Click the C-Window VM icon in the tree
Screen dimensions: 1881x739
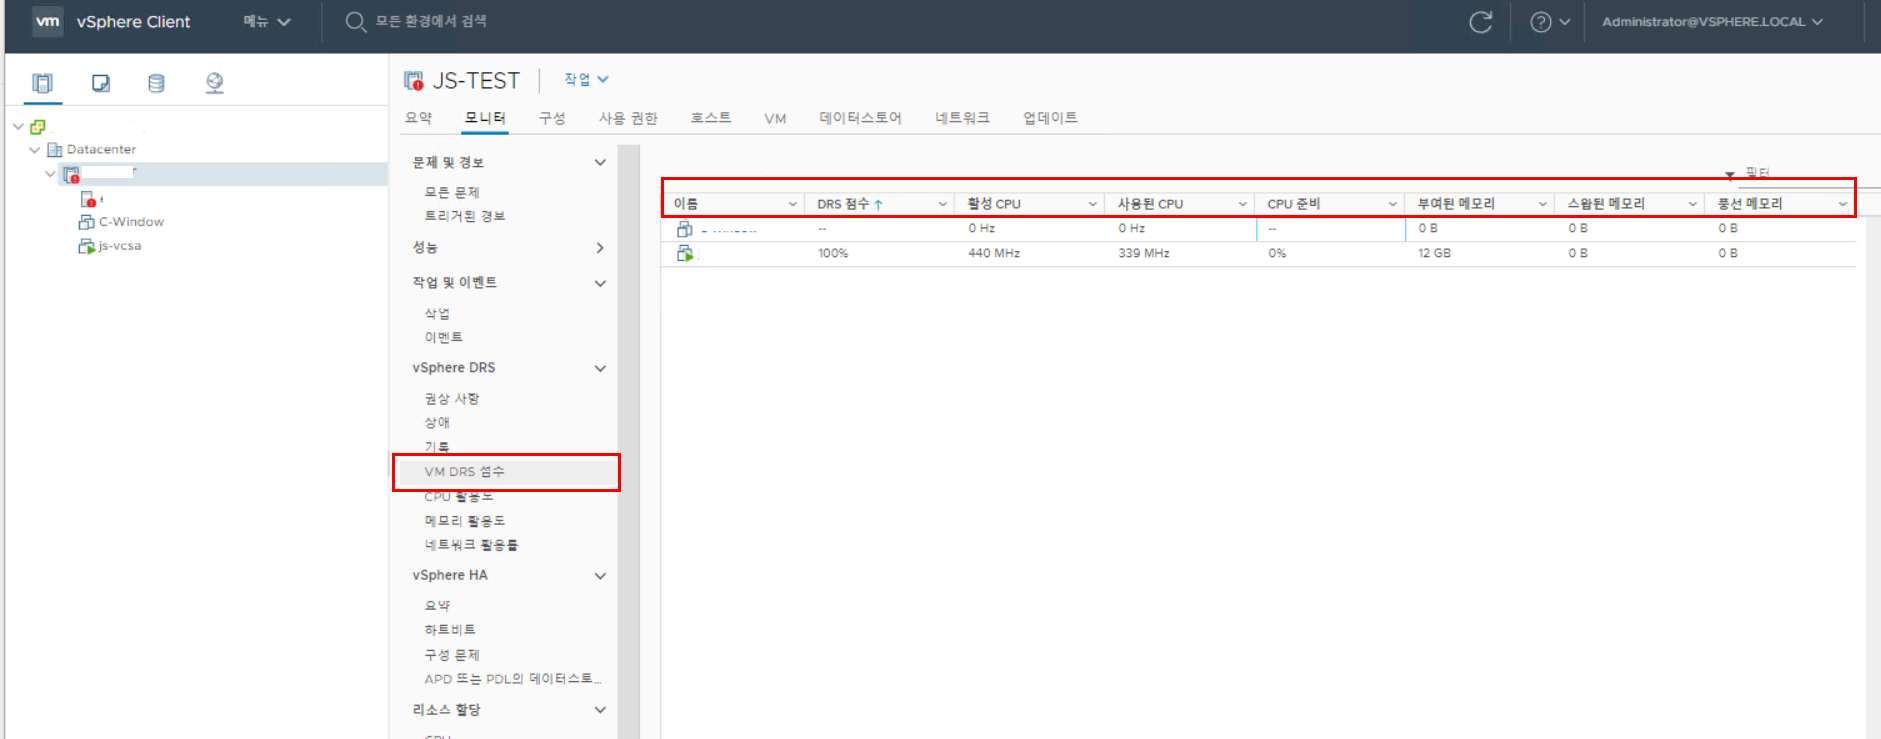click(x=87, y=222)
